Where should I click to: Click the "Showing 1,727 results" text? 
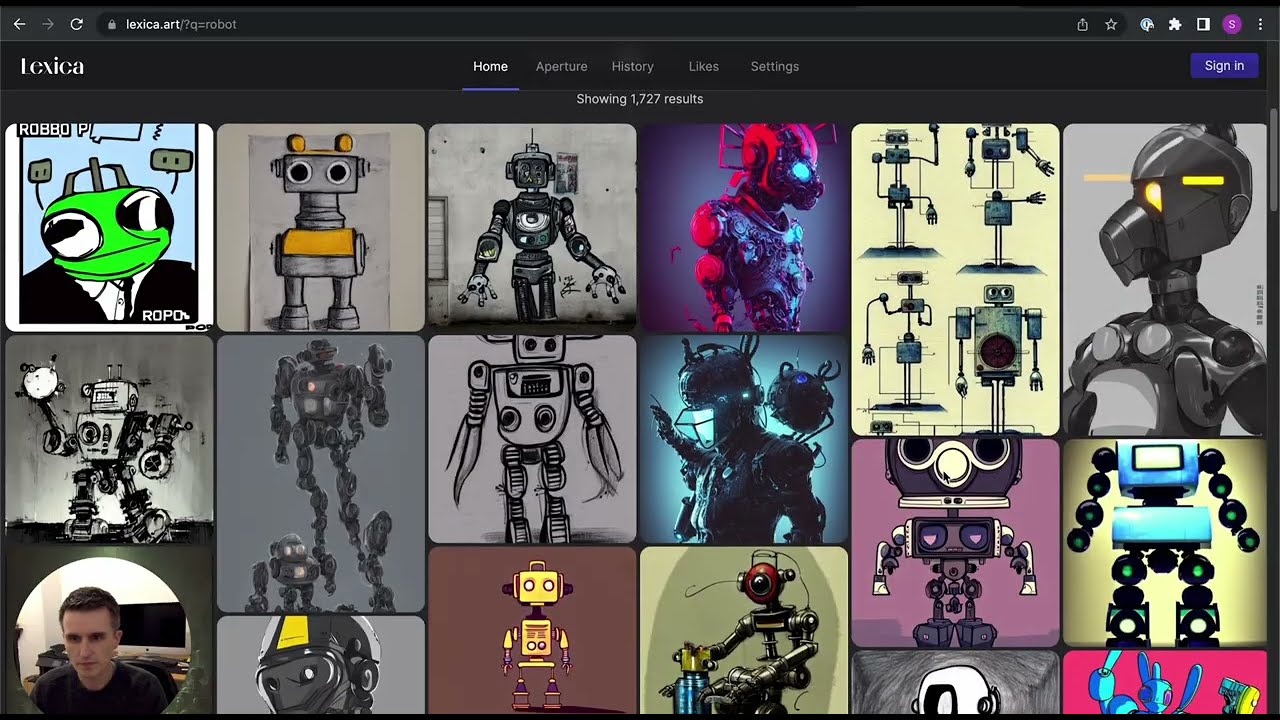click(x=639, y=99)
